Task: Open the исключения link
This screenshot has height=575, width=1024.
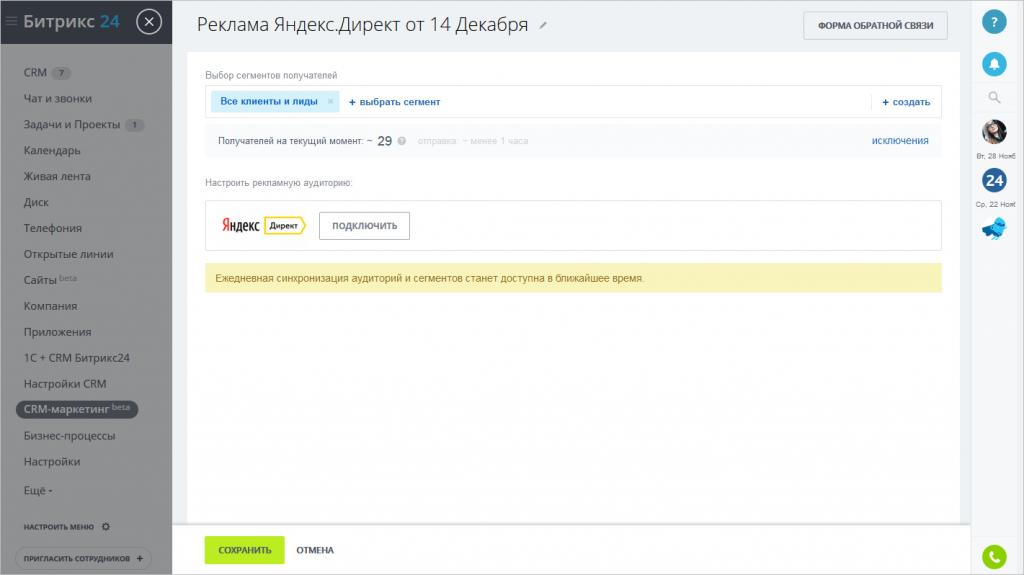Action: (x=900, y=140)
